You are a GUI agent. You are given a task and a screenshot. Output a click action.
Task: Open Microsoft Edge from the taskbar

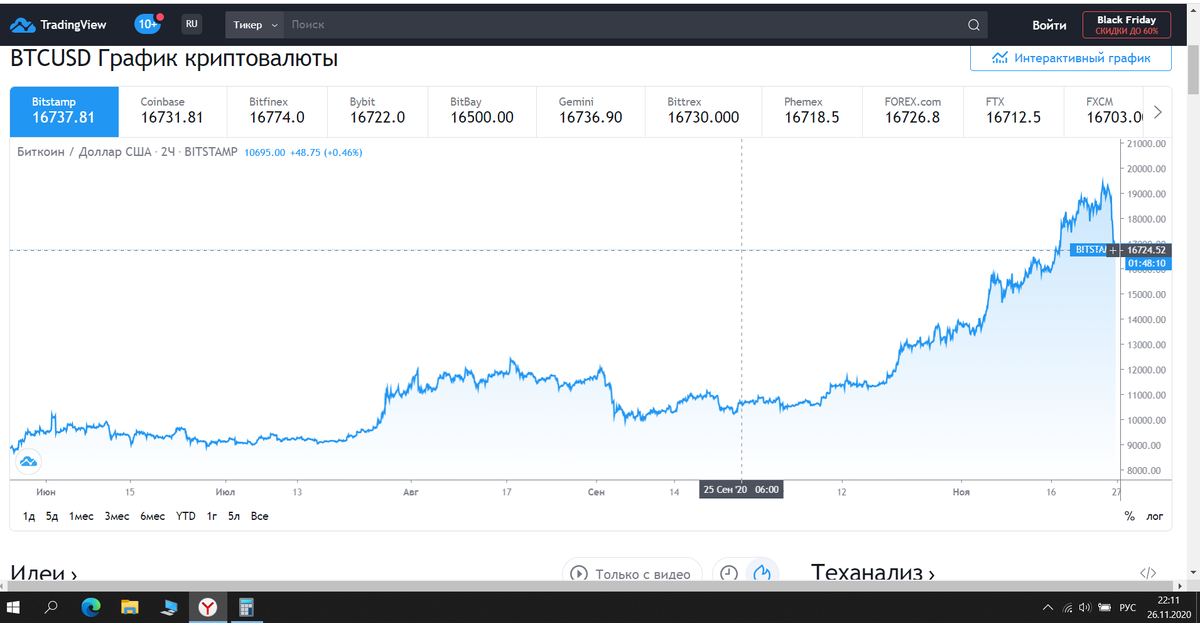91,607
